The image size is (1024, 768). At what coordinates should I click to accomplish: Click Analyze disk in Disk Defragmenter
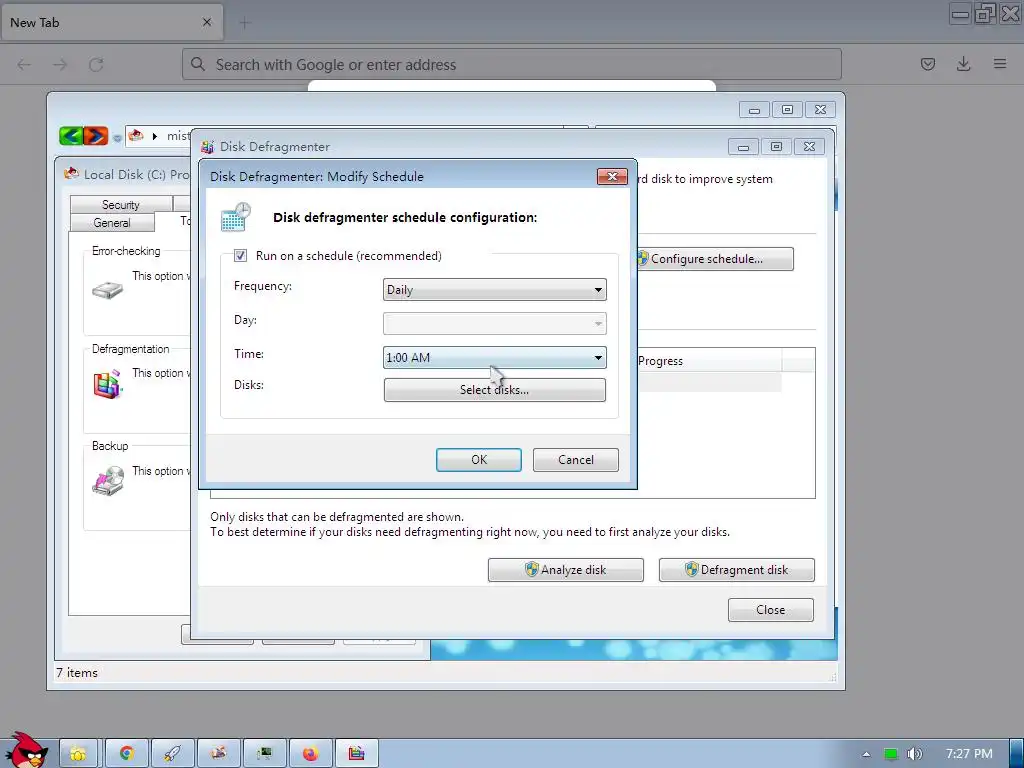point(566,569)
